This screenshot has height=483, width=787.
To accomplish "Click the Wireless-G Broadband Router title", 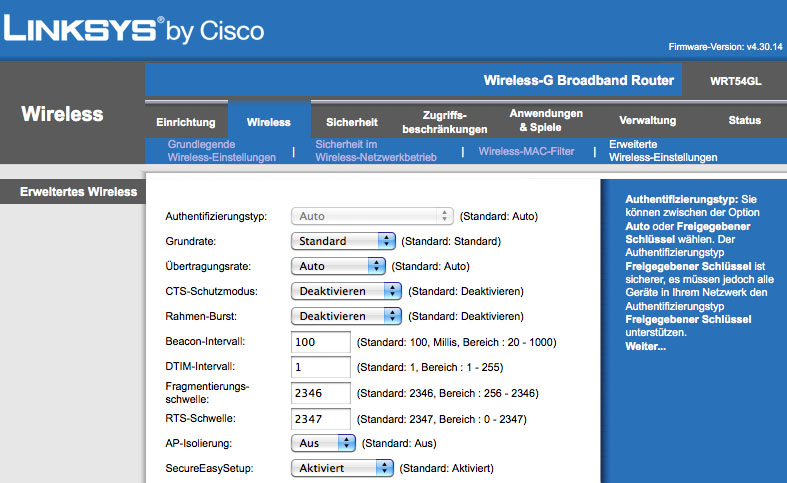I will [x=579, y=80].
